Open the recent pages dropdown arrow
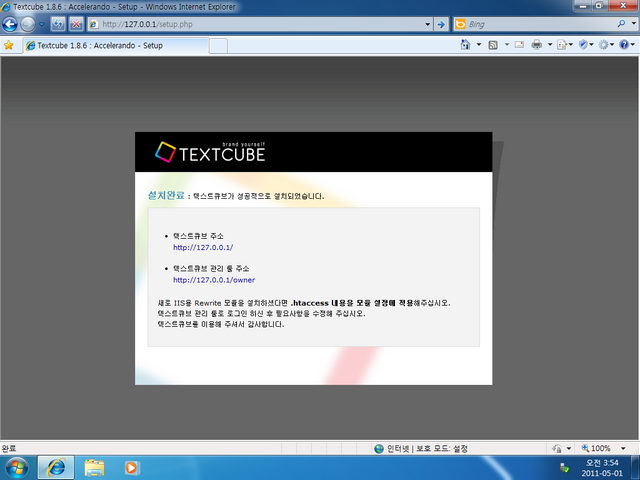 [41, 24]
